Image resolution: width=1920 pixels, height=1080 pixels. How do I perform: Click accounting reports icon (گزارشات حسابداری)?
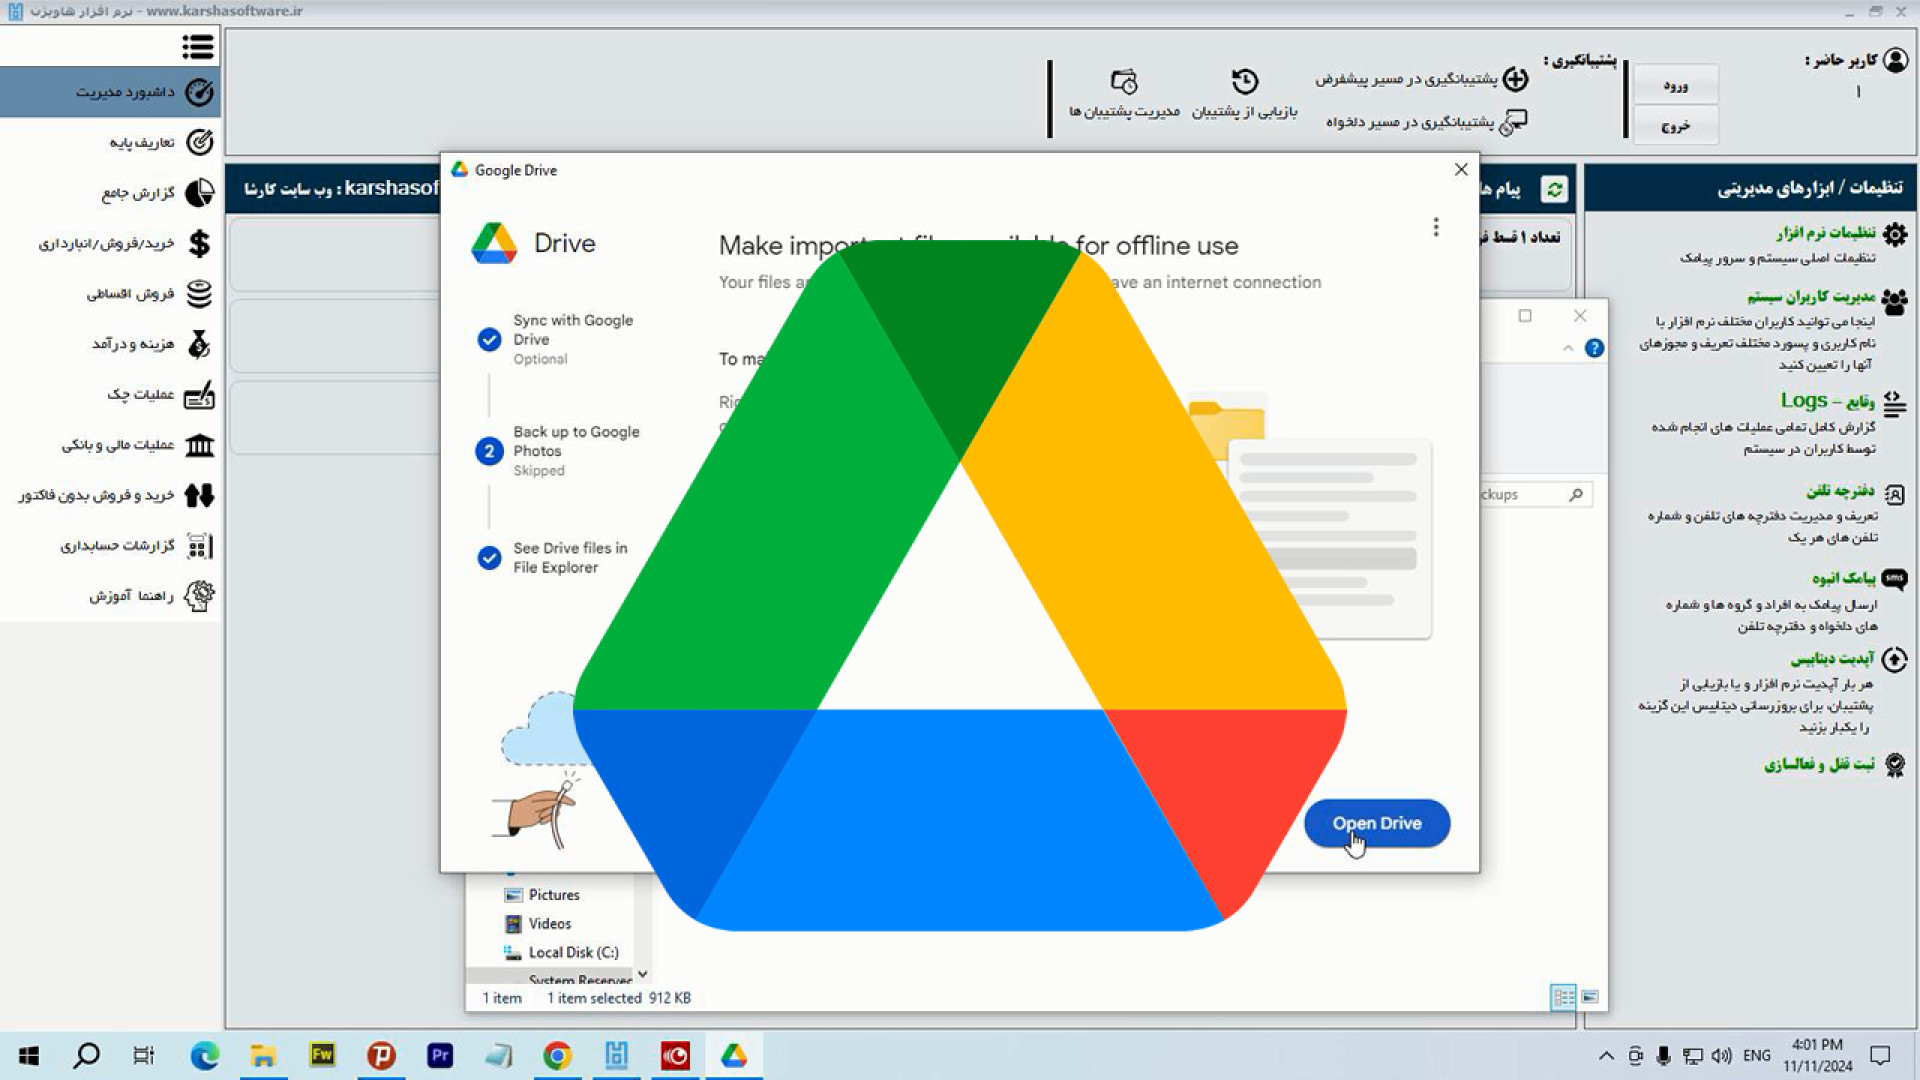click(199, 546)
